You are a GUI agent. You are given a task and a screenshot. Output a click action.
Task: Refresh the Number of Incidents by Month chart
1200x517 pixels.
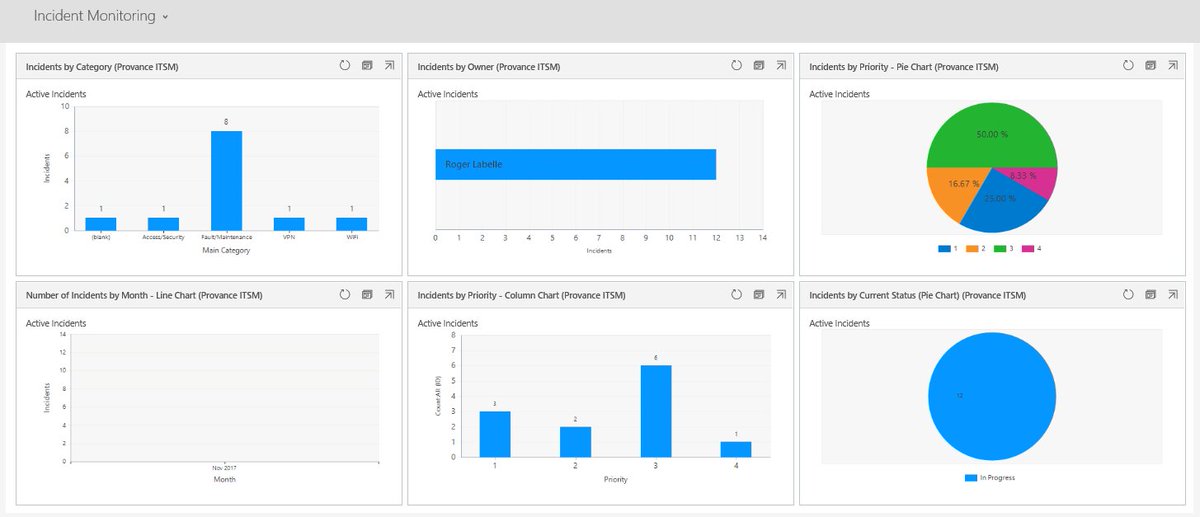pos(344,295)
